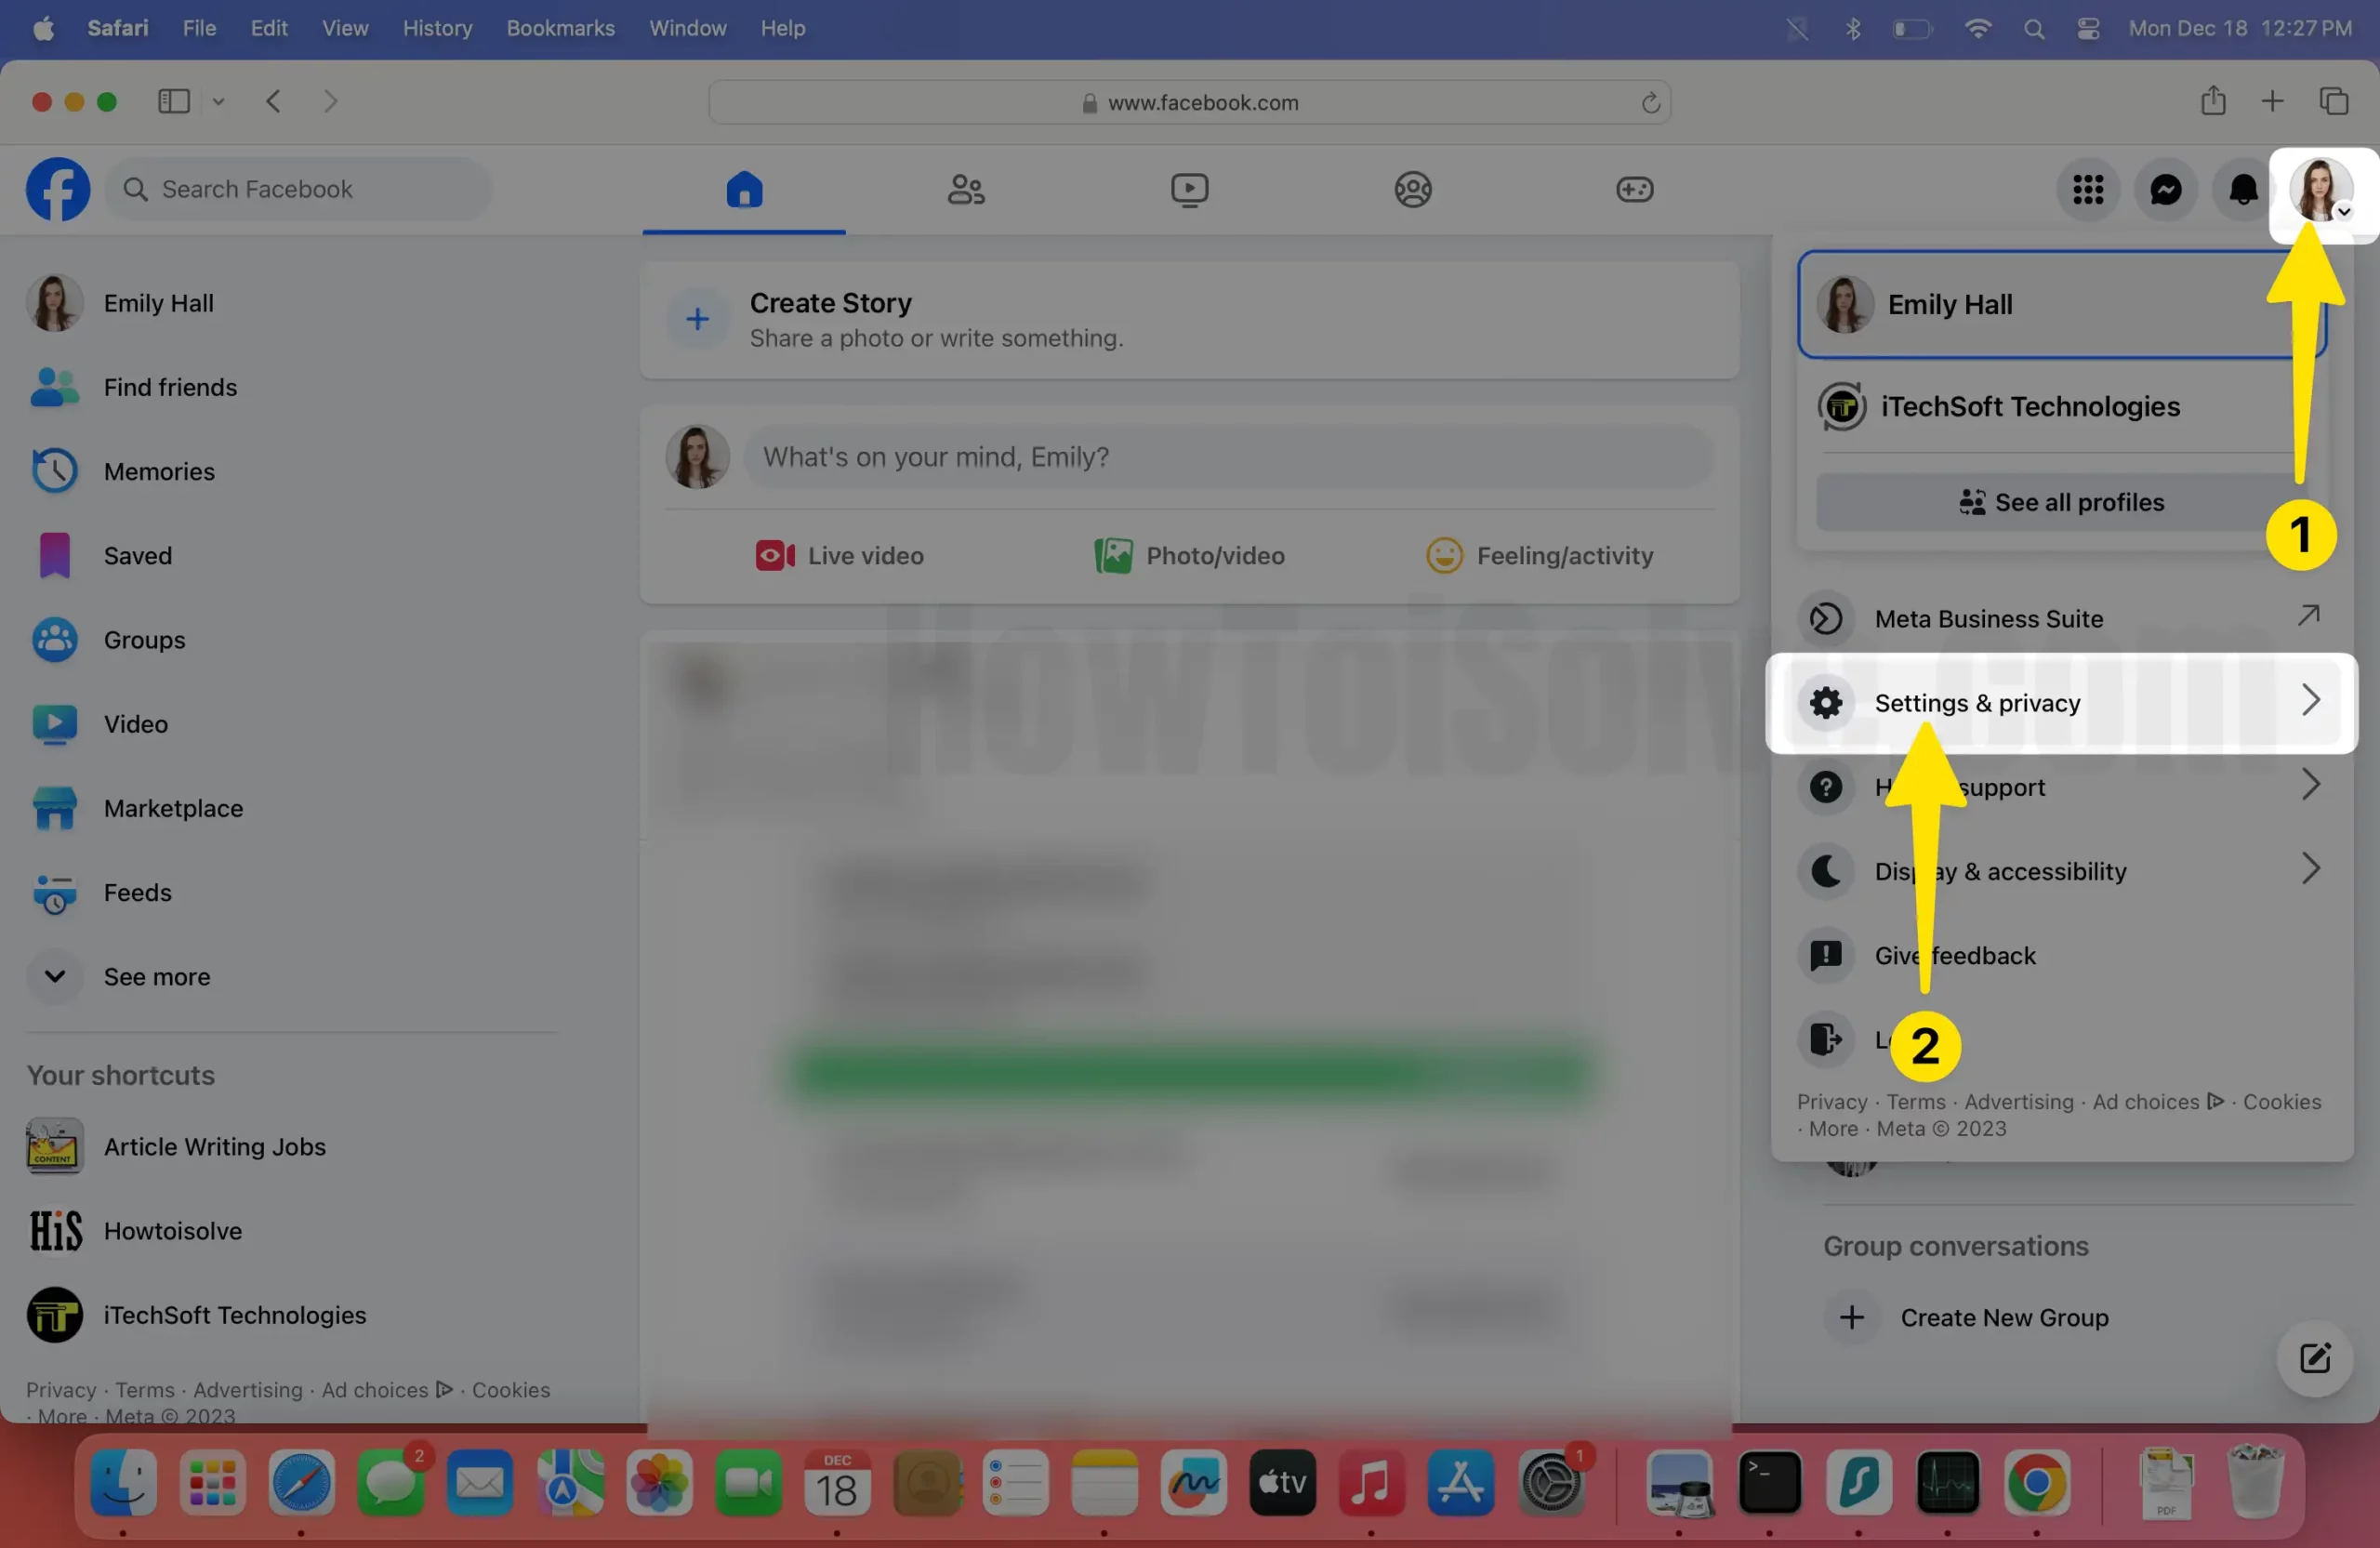Open the Gaming tab icon
The image size is (2380, 1548).
[x=1634, y=189]
